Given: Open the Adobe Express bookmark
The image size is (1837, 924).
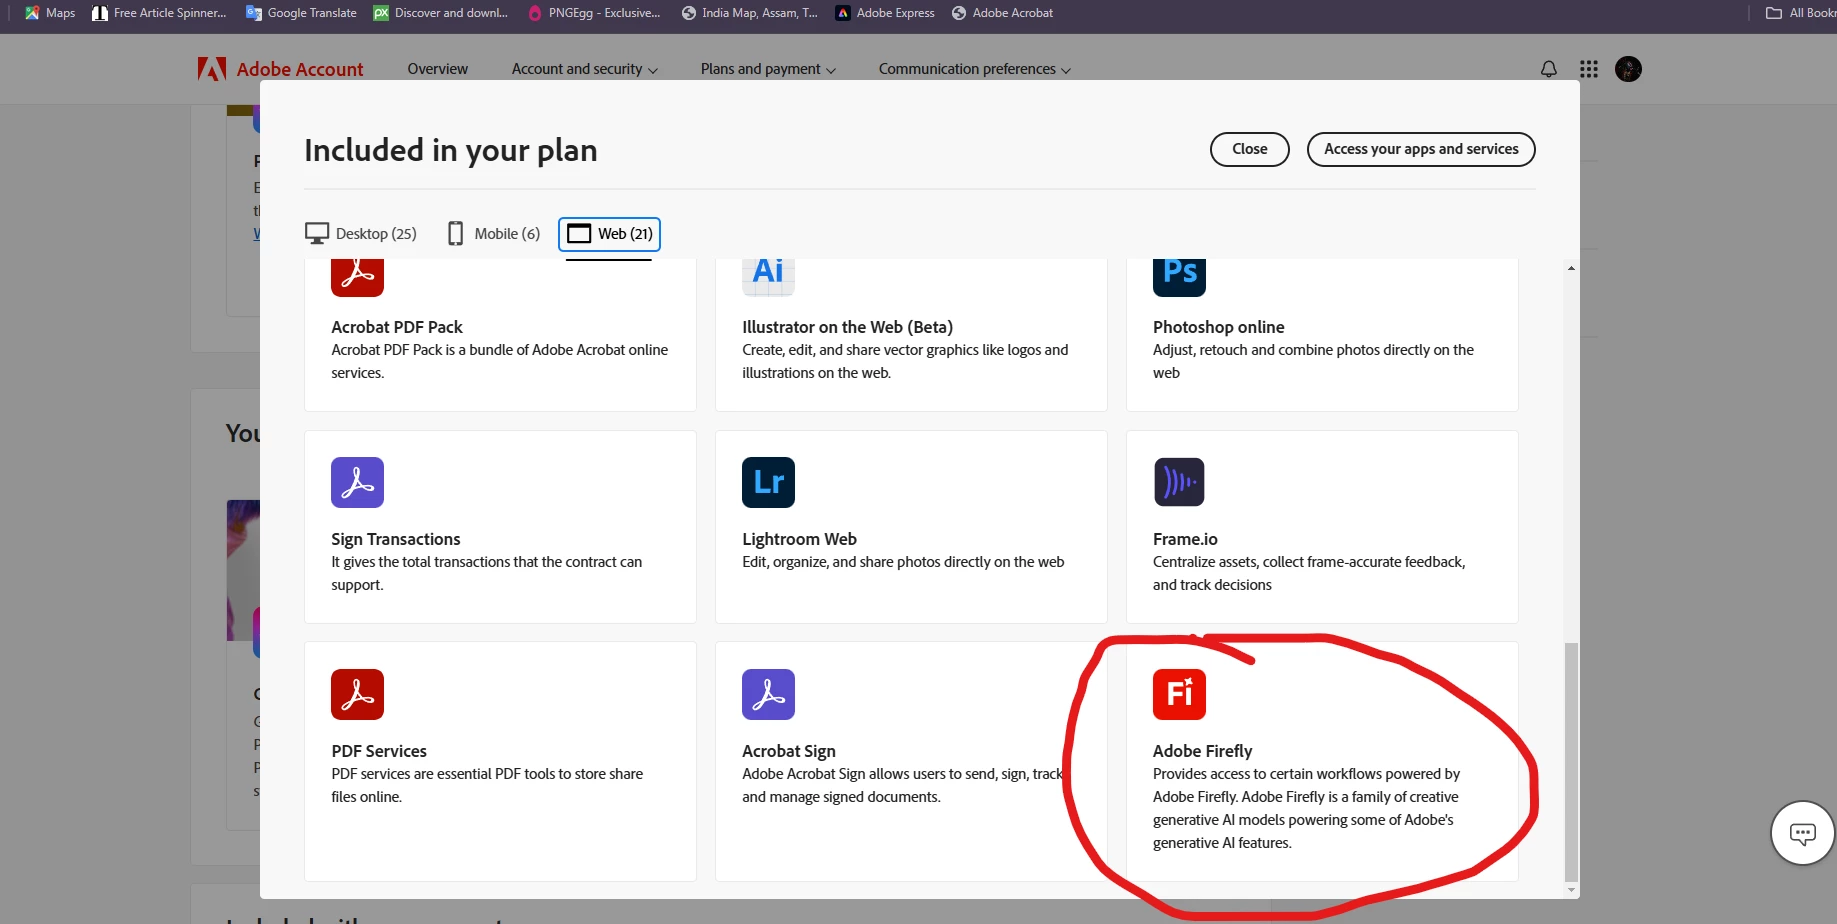Looking at the screenshot, I should (885, 13).
